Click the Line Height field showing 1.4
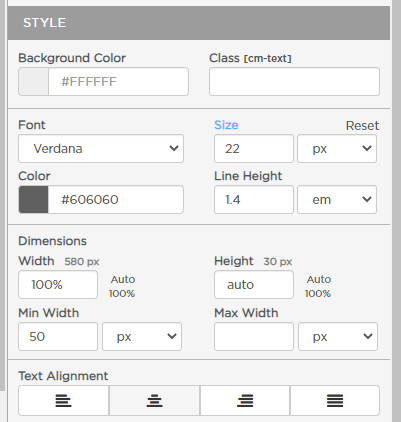The height and width of the screenshot is (422, 401). point(254,200)
